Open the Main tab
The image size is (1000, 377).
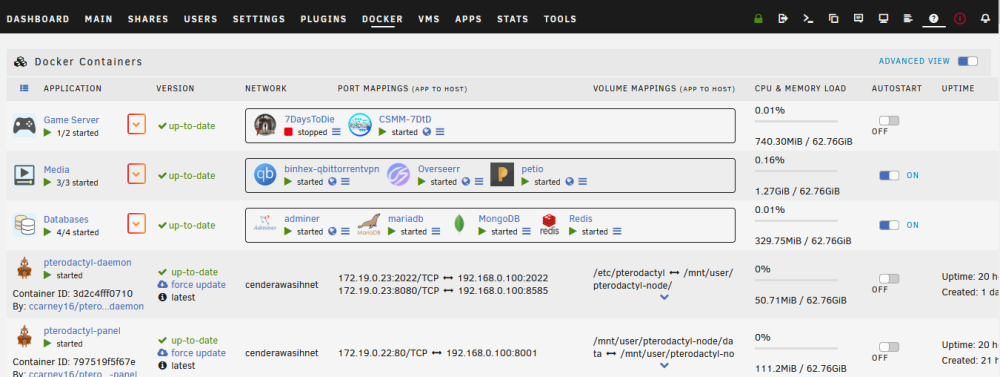coord(98,19)
